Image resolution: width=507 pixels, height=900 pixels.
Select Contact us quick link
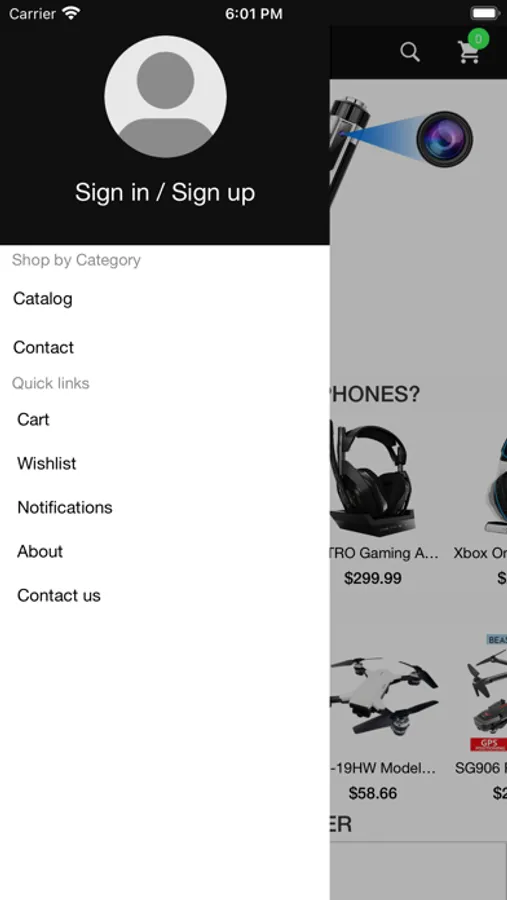(59, 596)
